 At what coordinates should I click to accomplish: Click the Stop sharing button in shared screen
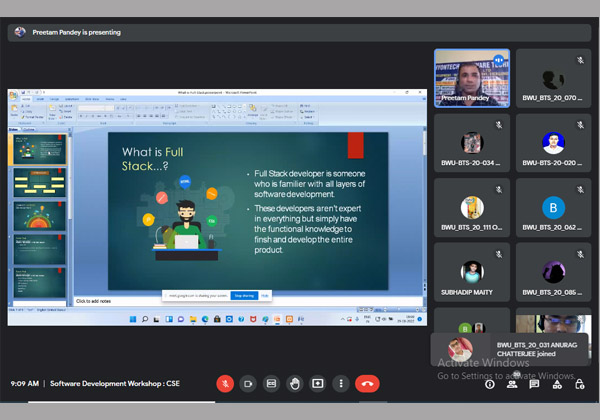tap(243, 296)
